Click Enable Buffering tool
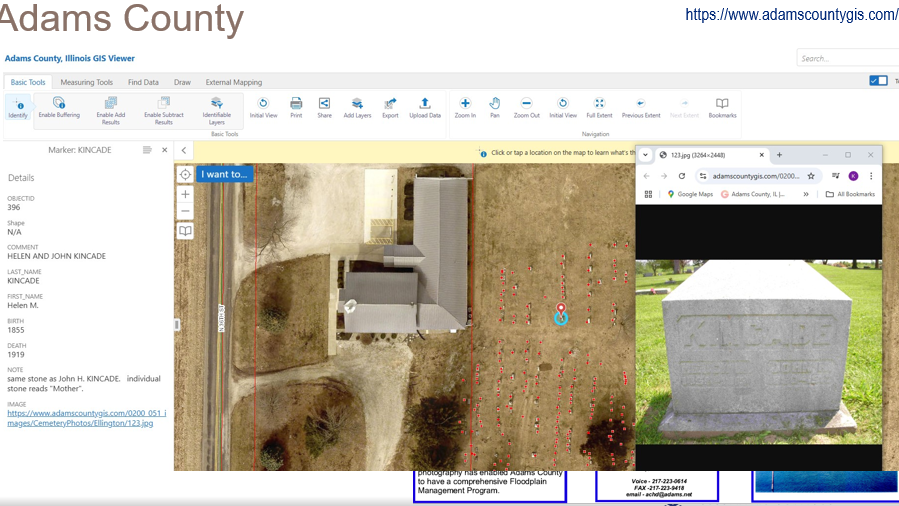 pos(59,107)
